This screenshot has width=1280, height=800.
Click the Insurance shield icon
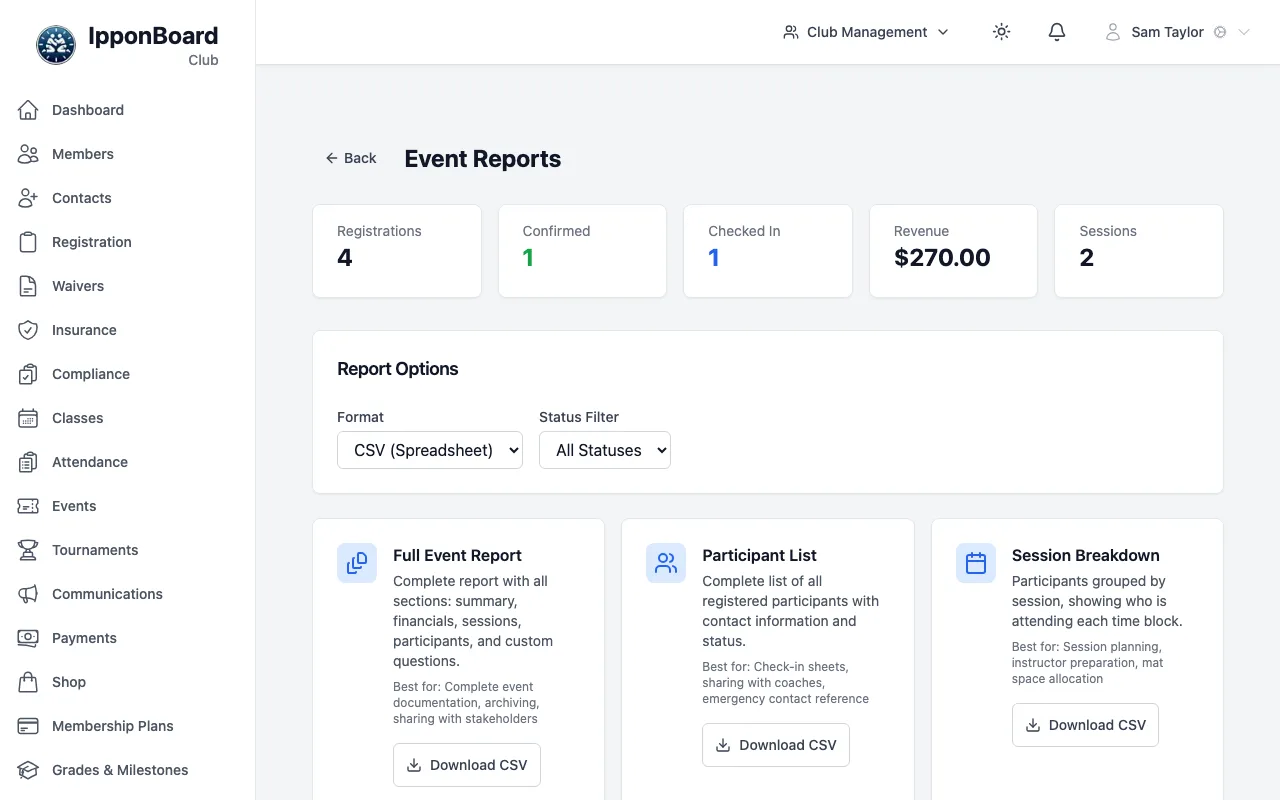(28, 330)
